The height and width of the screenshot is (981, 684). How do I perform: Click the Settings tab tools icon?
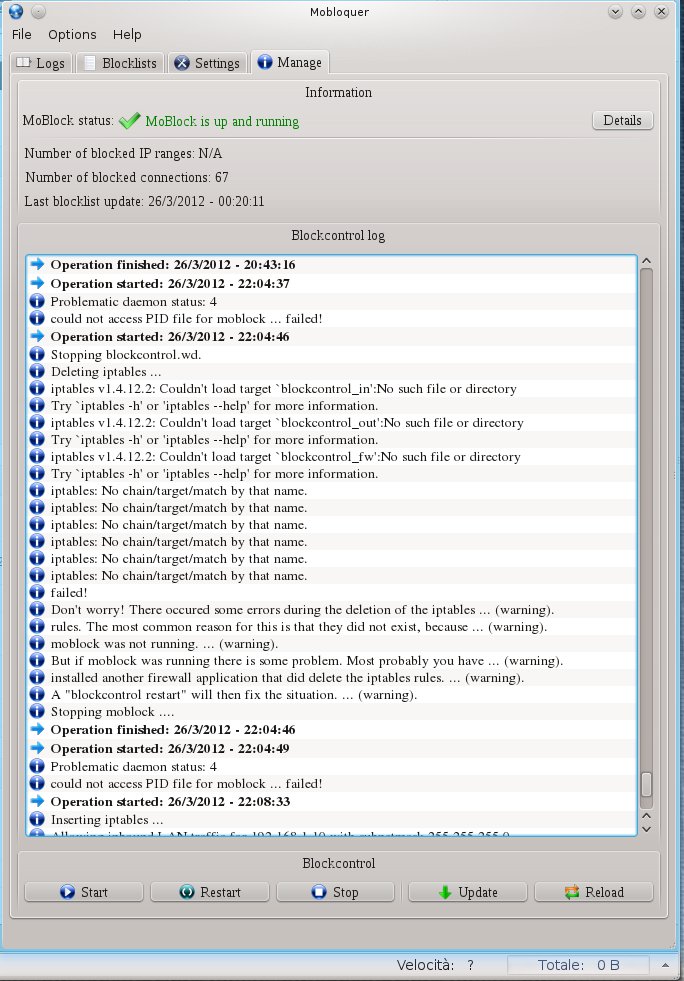coord(181,63)
